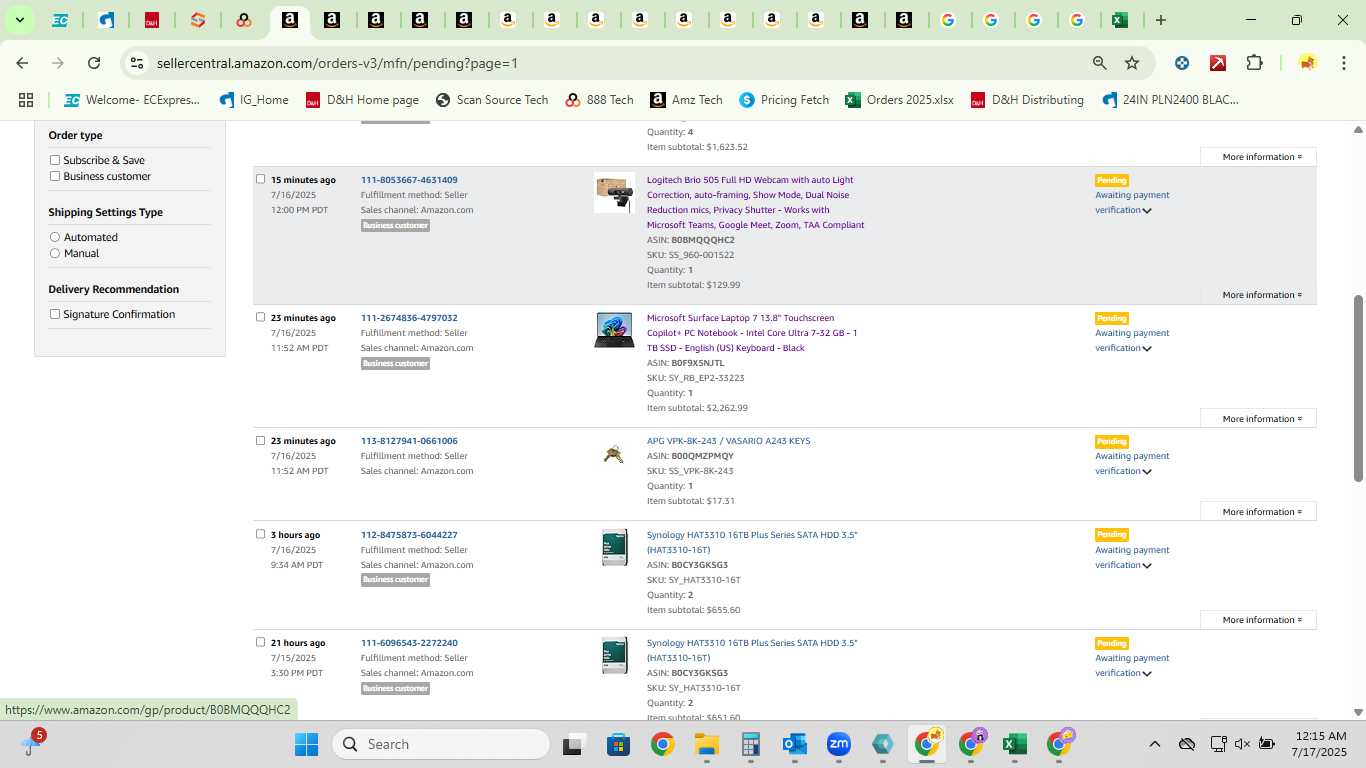1366x768 pixels.
Task: Open the Adobe Acrobat extension icon
Action: [x=1218, y=63]
